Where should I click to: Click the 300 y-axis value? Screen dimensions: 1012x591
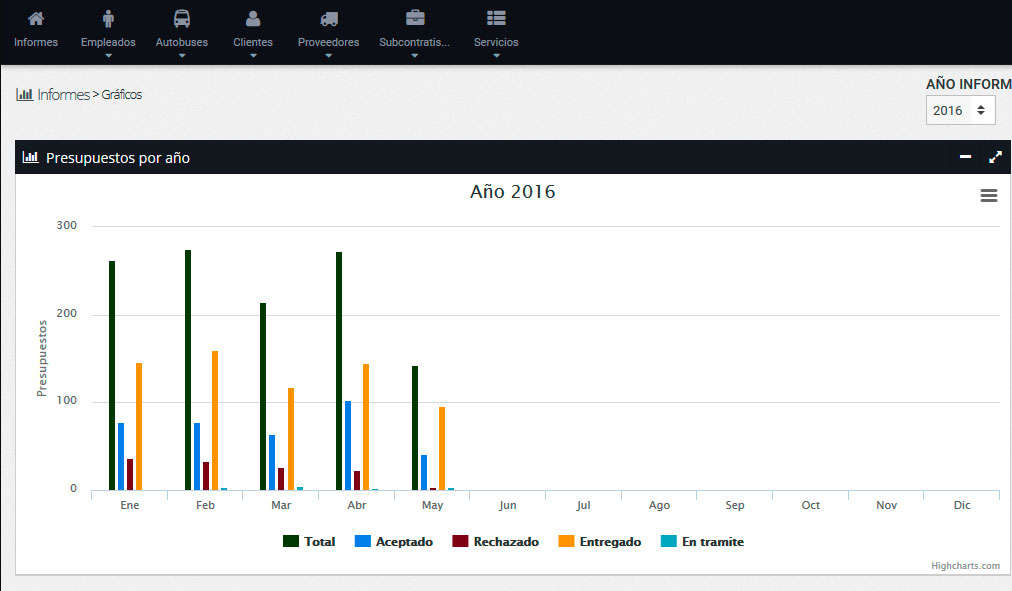(66, 225)
